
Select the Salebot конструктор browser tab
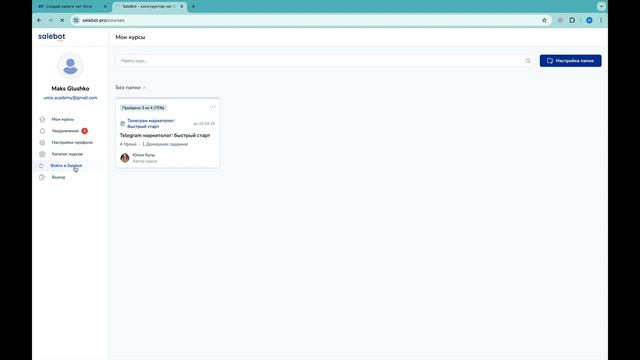[x=149, y=7]
